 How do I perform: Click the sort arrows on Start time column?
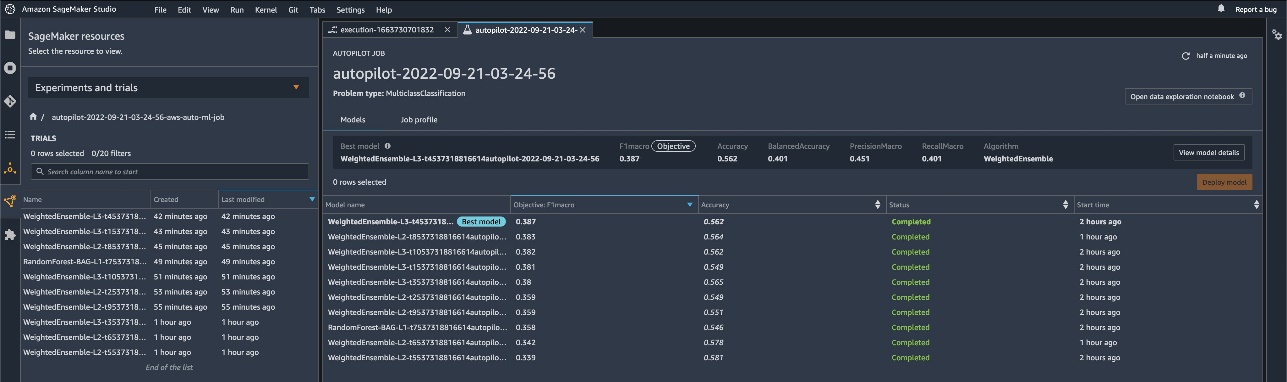pos(1257,204)
